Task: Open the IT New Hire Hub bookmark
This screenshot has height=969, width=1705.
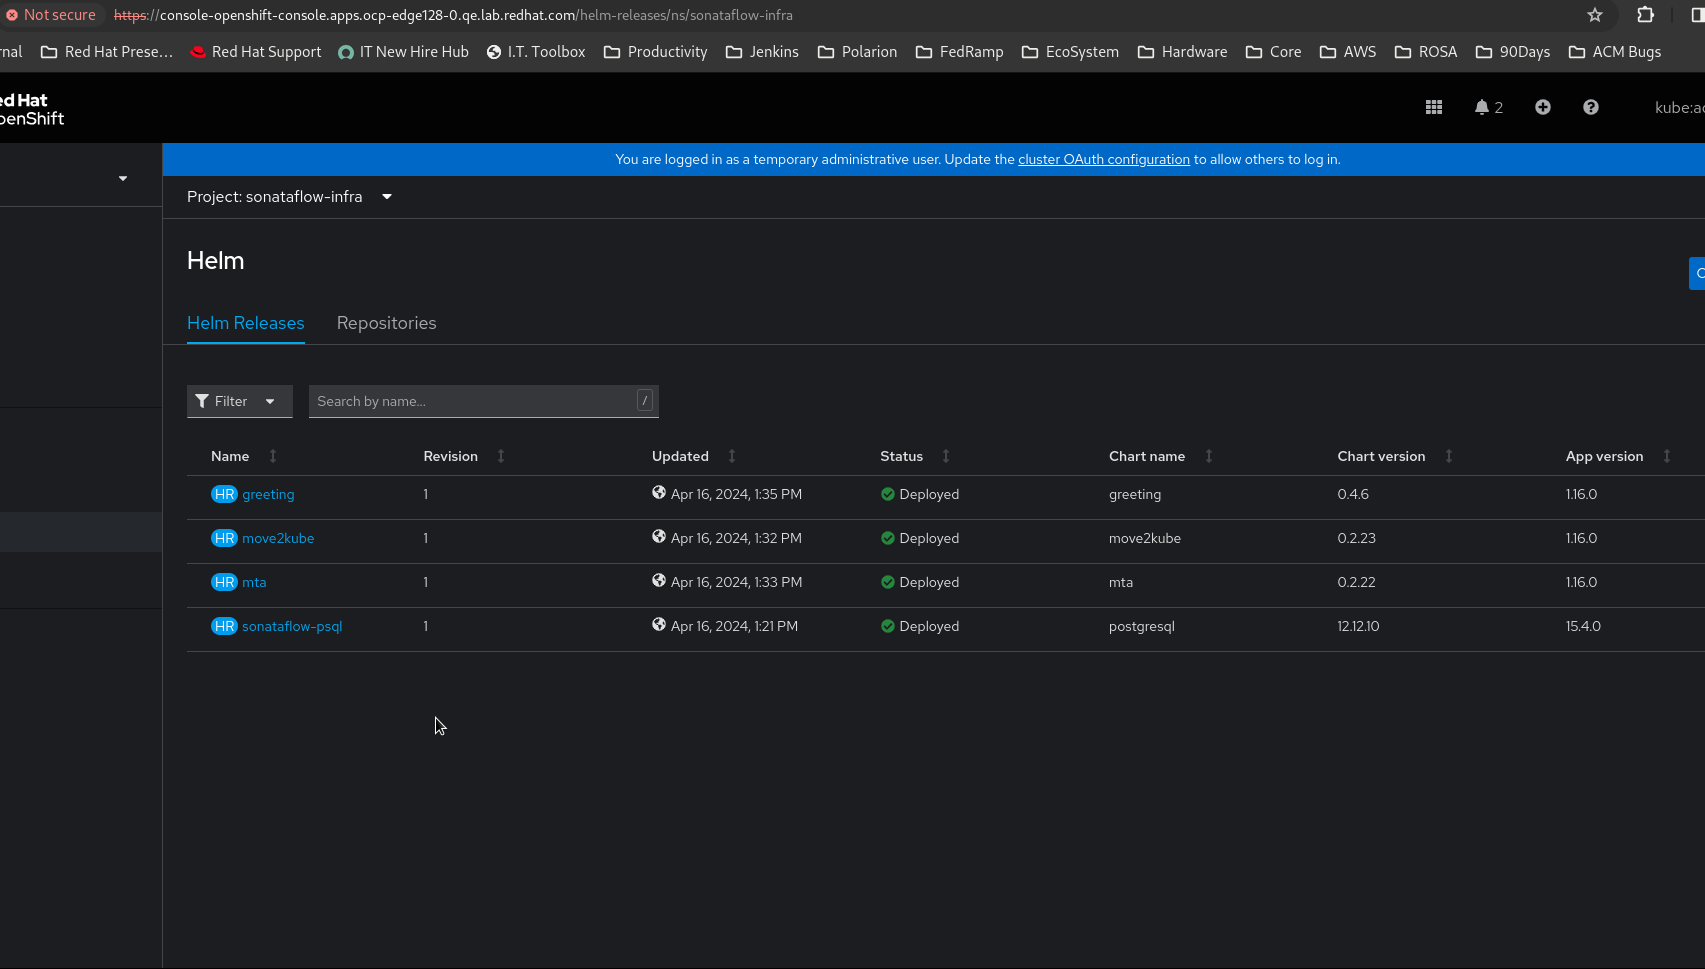Action: tap(403, 52)
